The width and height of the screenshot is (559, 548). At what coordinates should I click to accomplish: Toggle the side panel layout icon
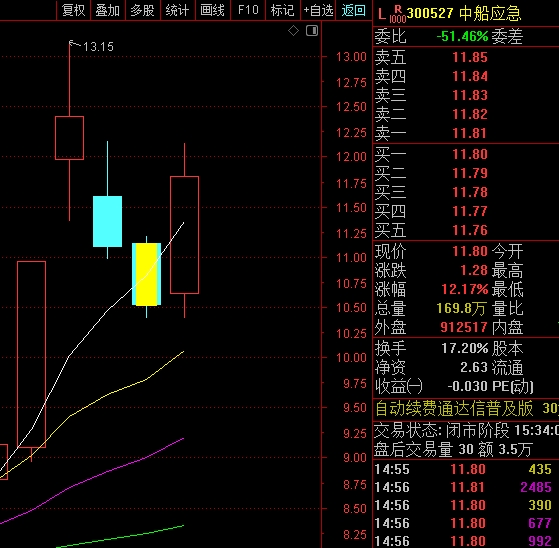click(312, 31)
